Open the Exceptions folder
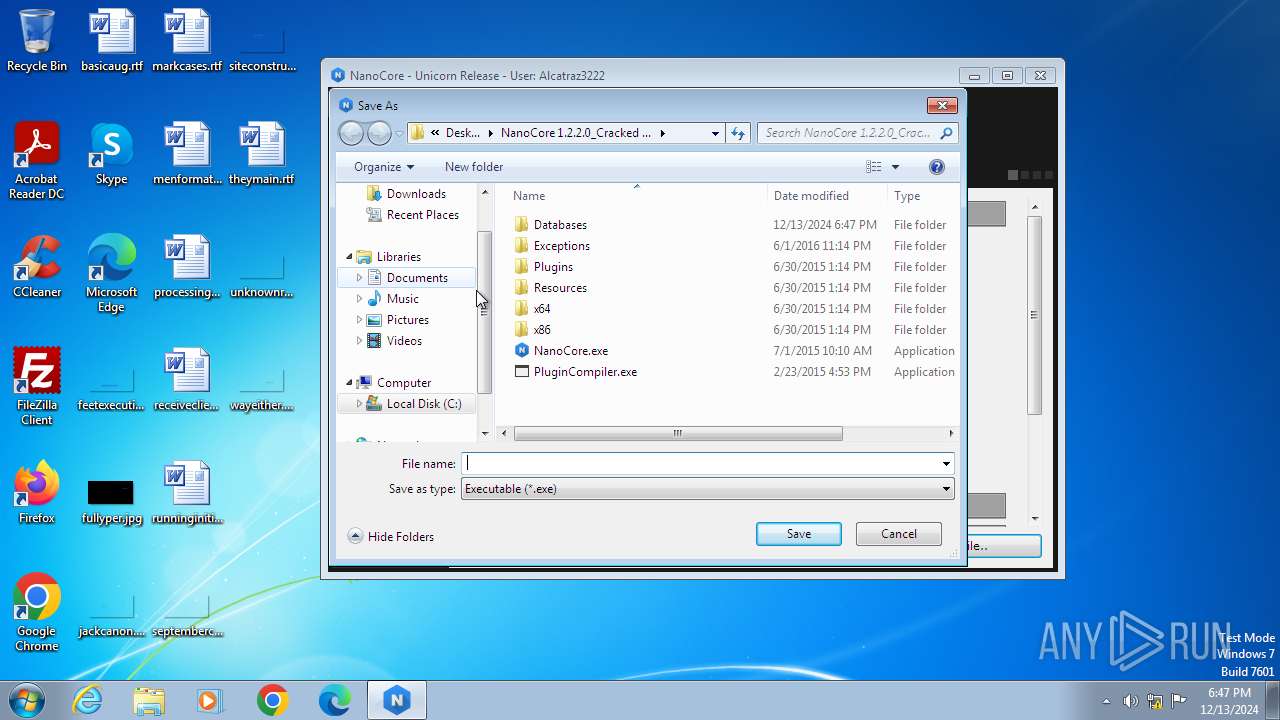This screenshot has width=1280, height=720. [x=561, y=246]
